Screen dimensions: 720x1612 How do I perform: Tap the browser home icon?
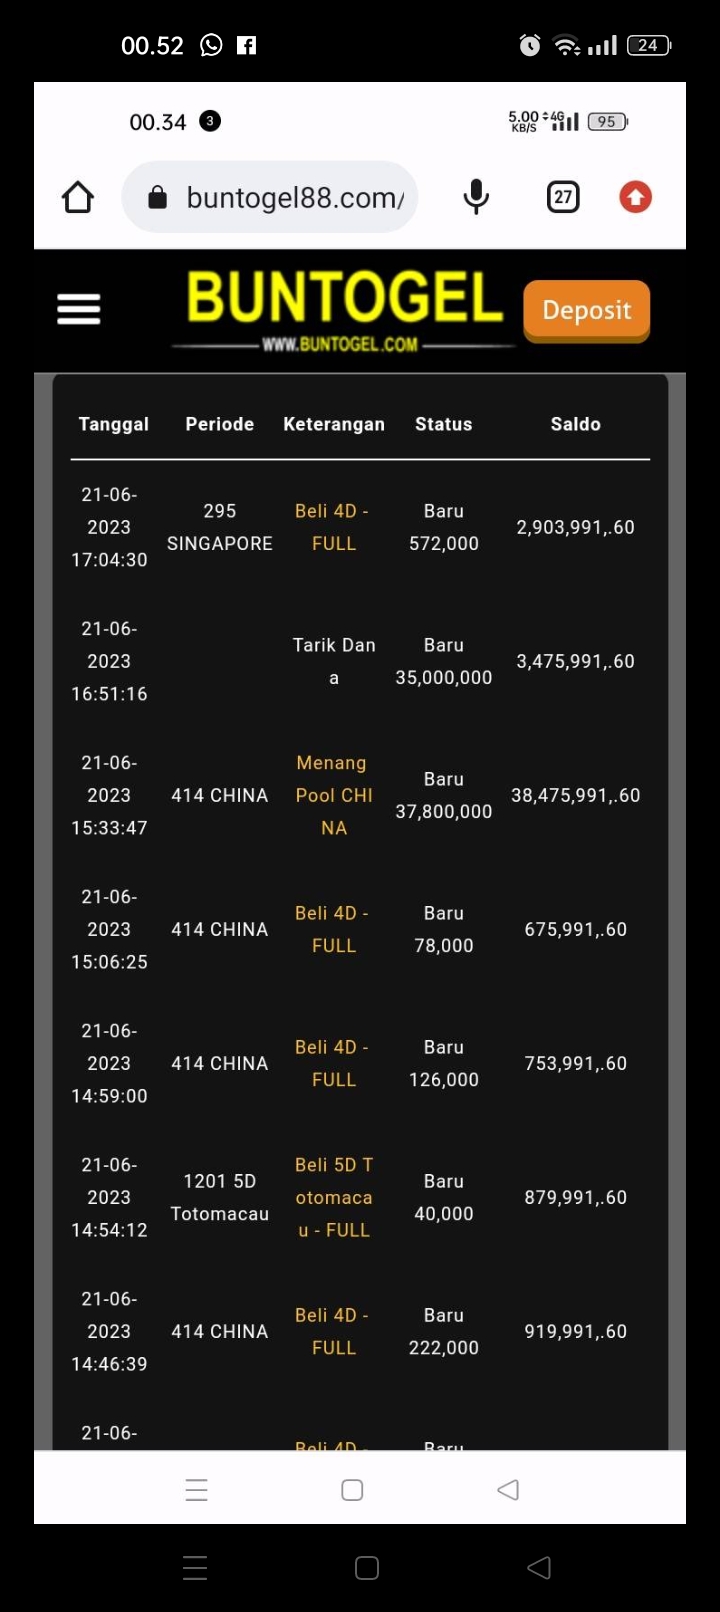point(78,197)
